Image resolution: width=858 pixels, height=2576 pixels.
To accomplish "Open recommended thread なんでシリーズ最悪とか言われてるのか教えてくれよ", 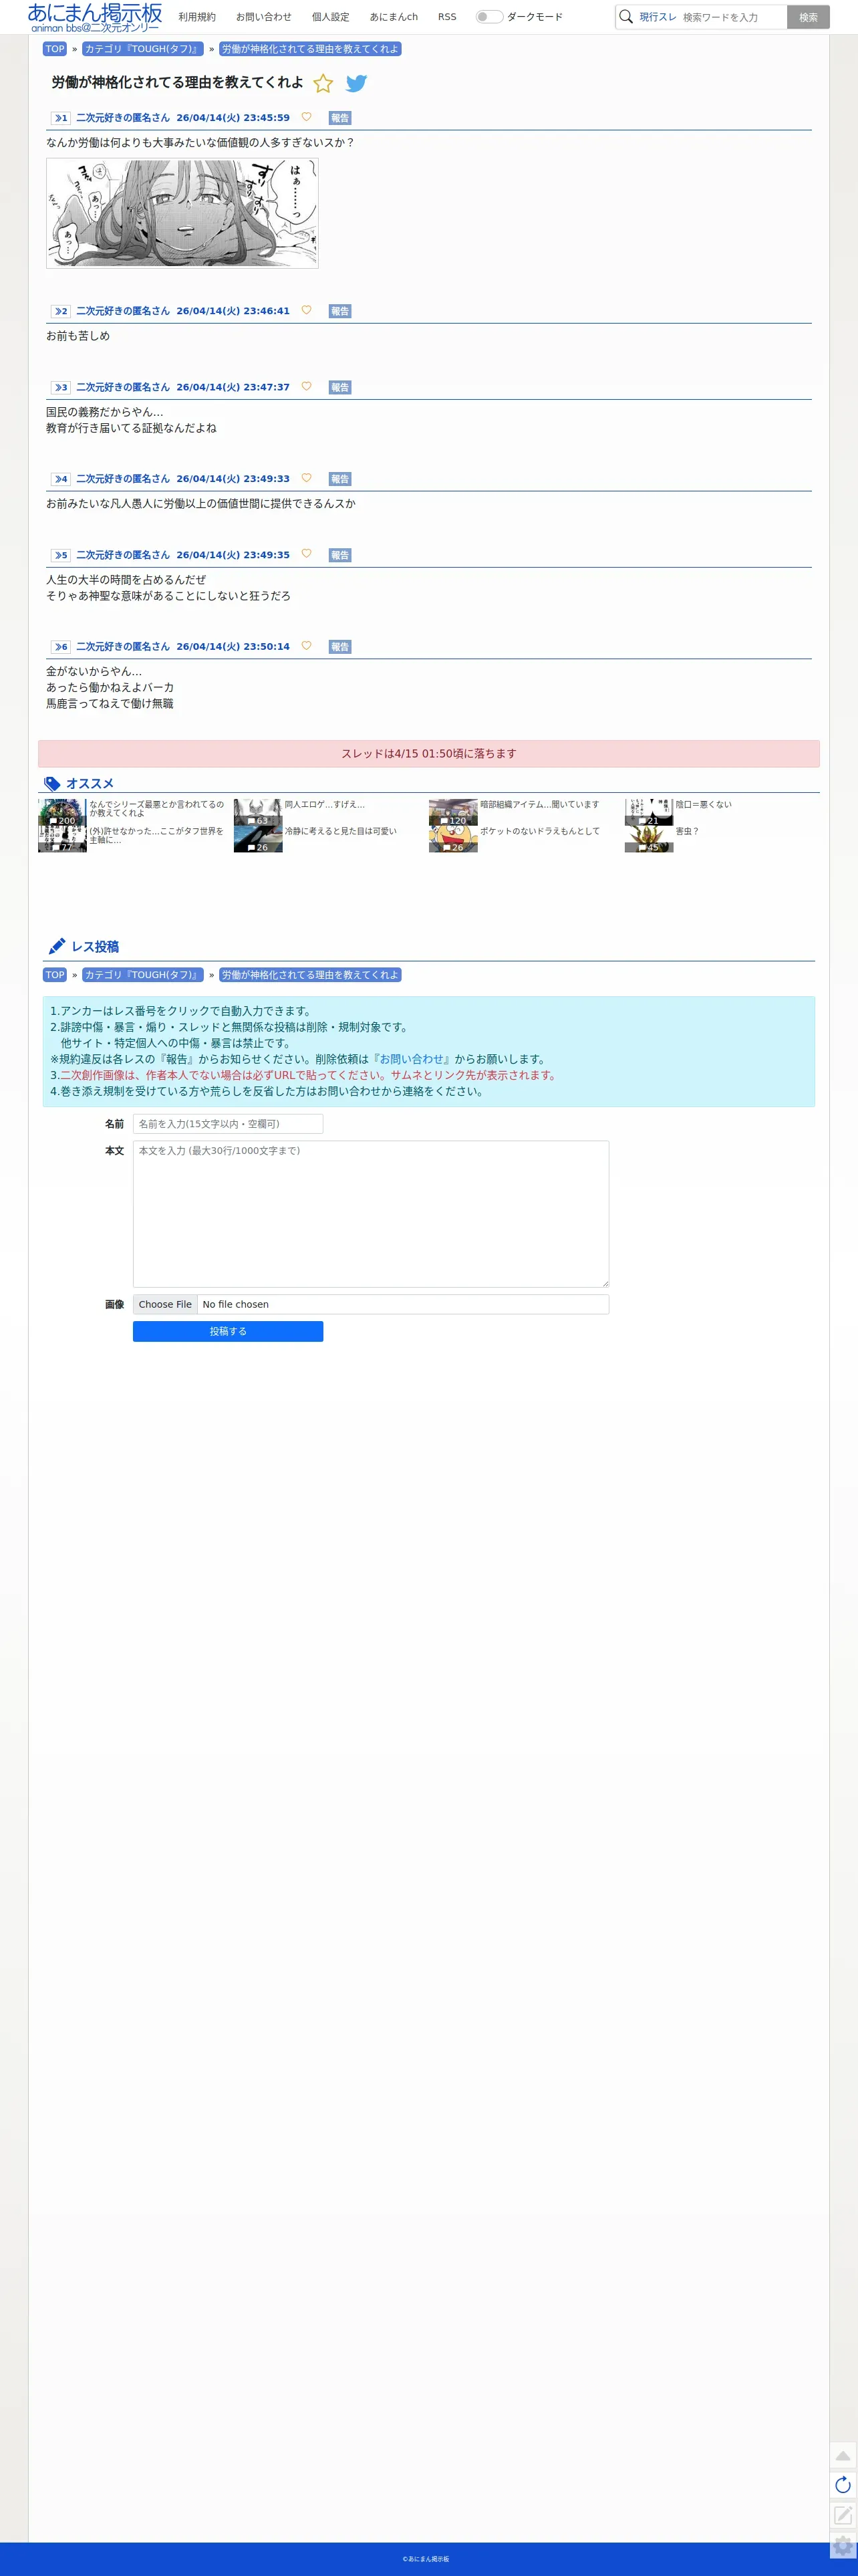I will pyautogui.click(x=157, y=809).
